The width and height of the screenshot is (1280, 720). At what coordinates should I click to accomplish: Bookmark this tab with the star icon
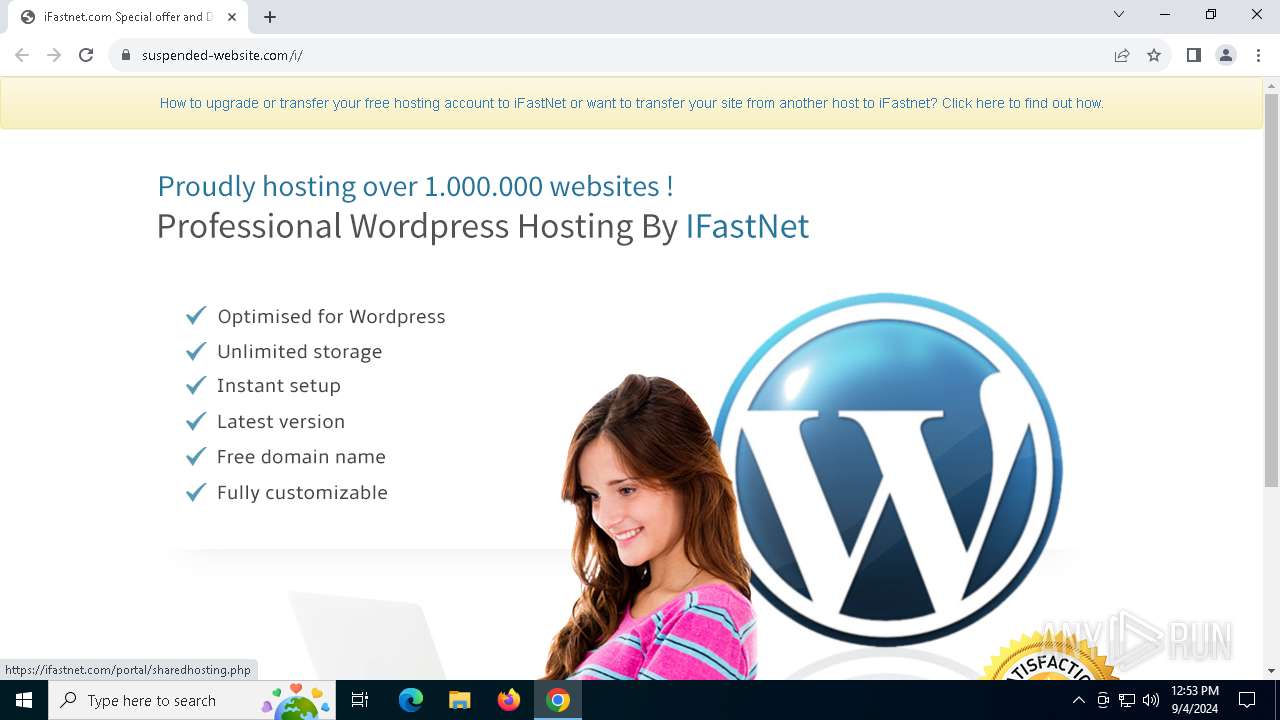click(x=1154, y=55)
